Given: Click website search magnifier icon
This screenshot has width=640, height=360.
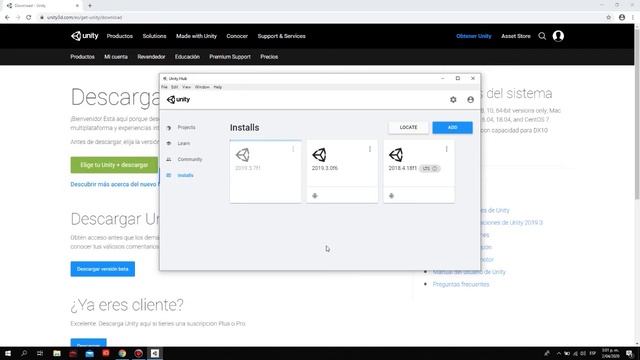Looking at the screenshot, I should tap(542, 36).
